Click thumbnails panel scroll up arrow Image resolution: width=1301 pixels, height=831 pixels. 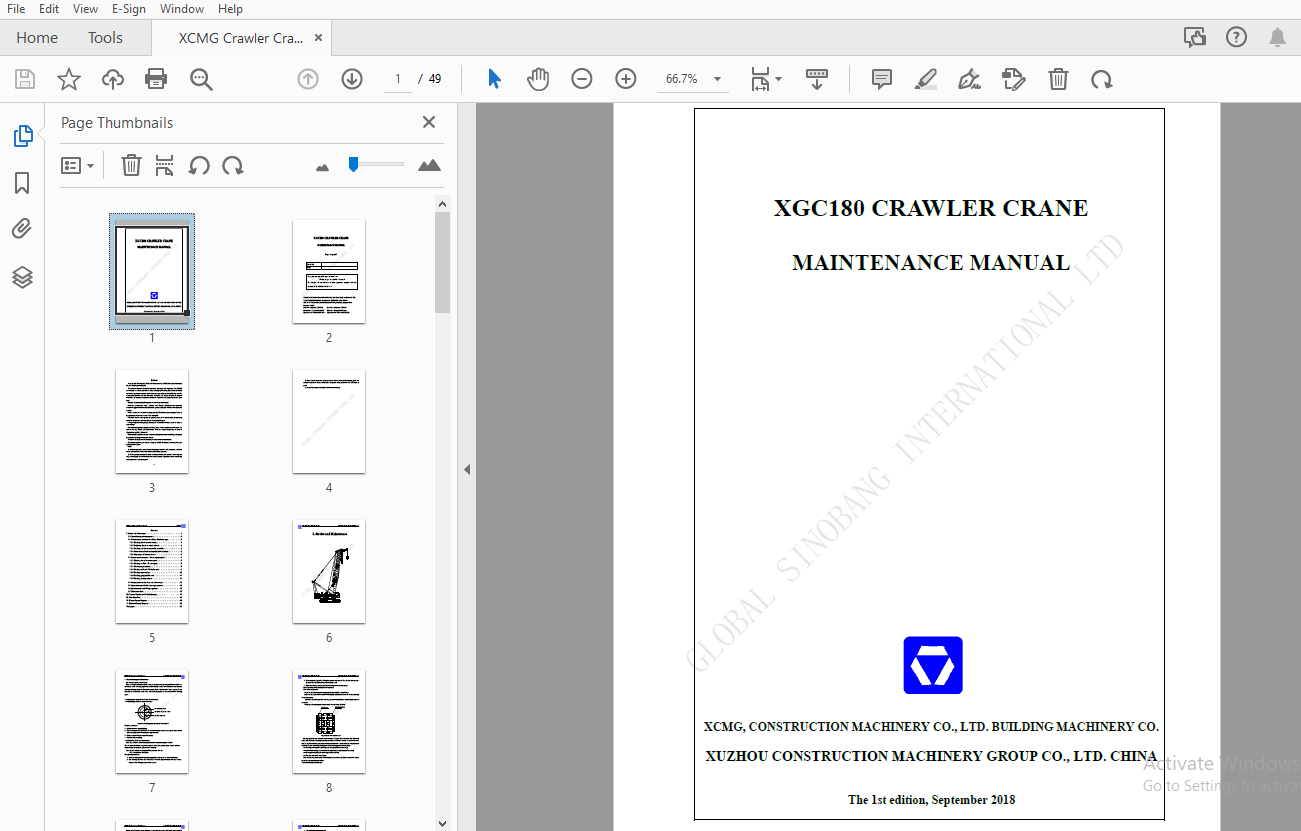(443, 204)
